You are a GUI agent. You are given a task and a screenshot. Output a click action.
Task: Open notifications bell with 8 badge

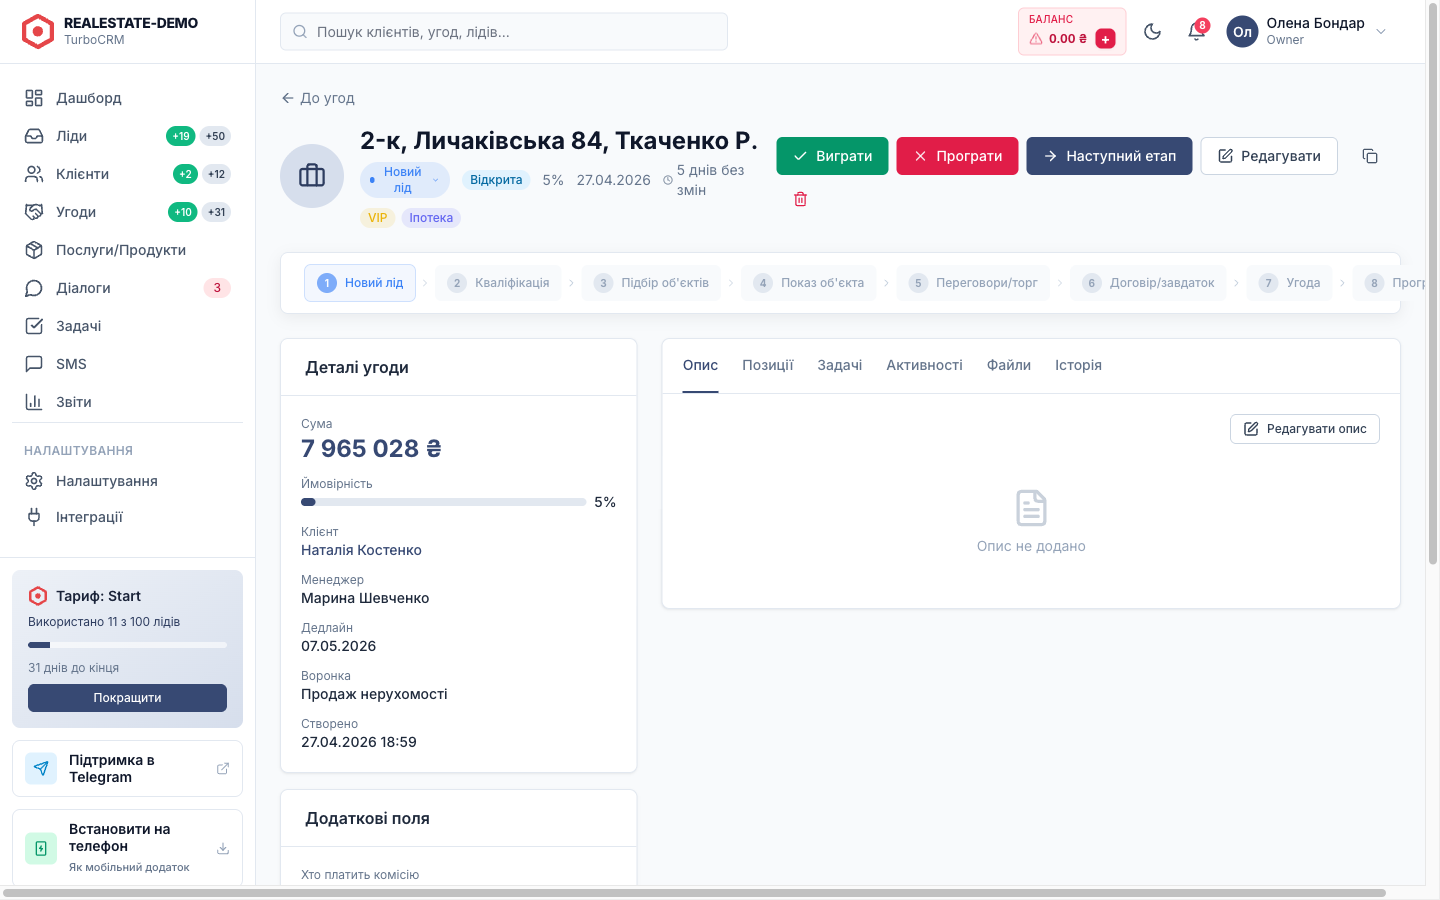[1197, 32]
